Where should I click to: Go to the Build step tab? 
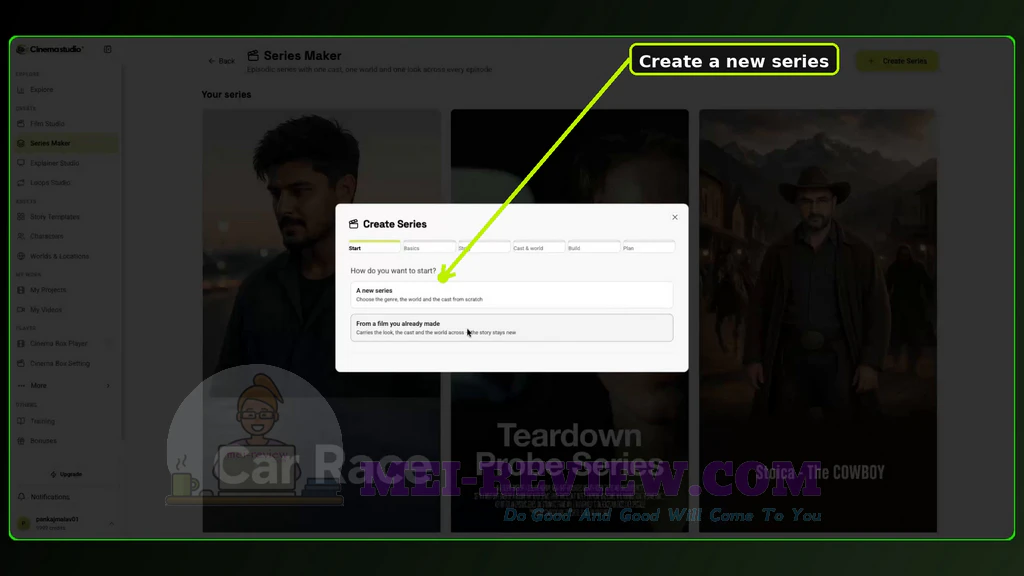594,247
